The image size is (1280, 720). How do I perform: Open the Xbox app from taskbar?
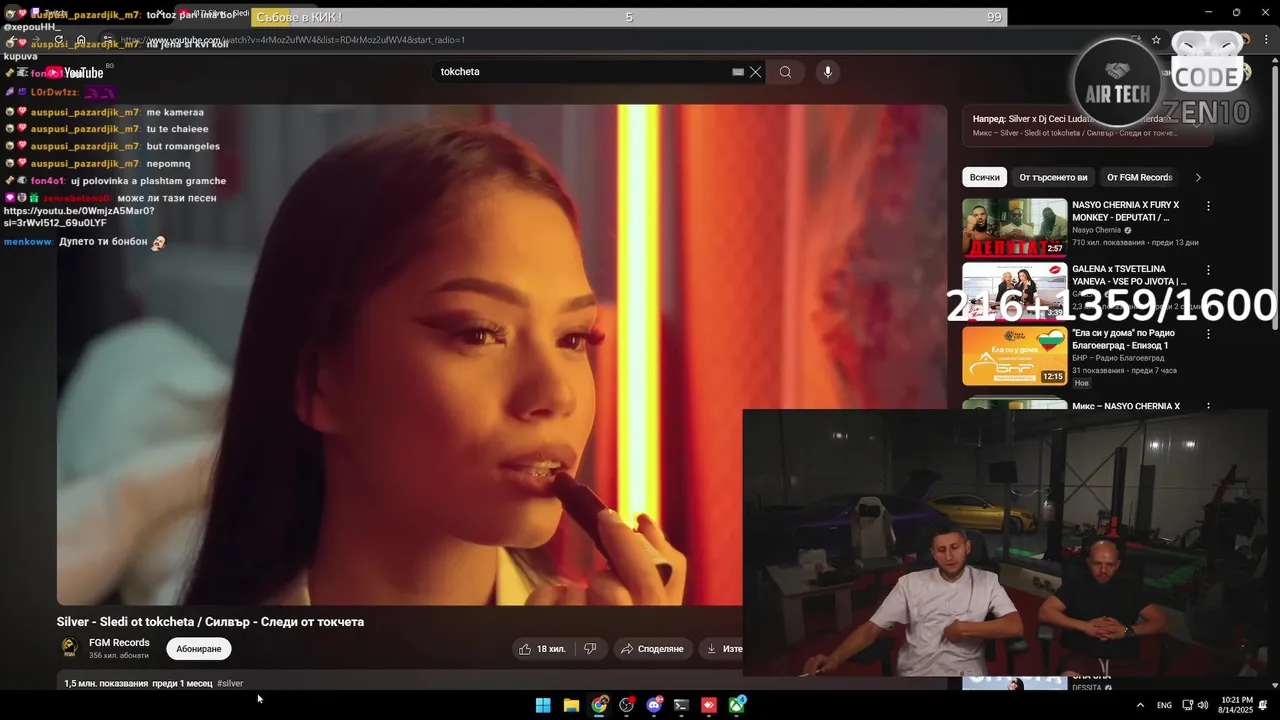737,705
